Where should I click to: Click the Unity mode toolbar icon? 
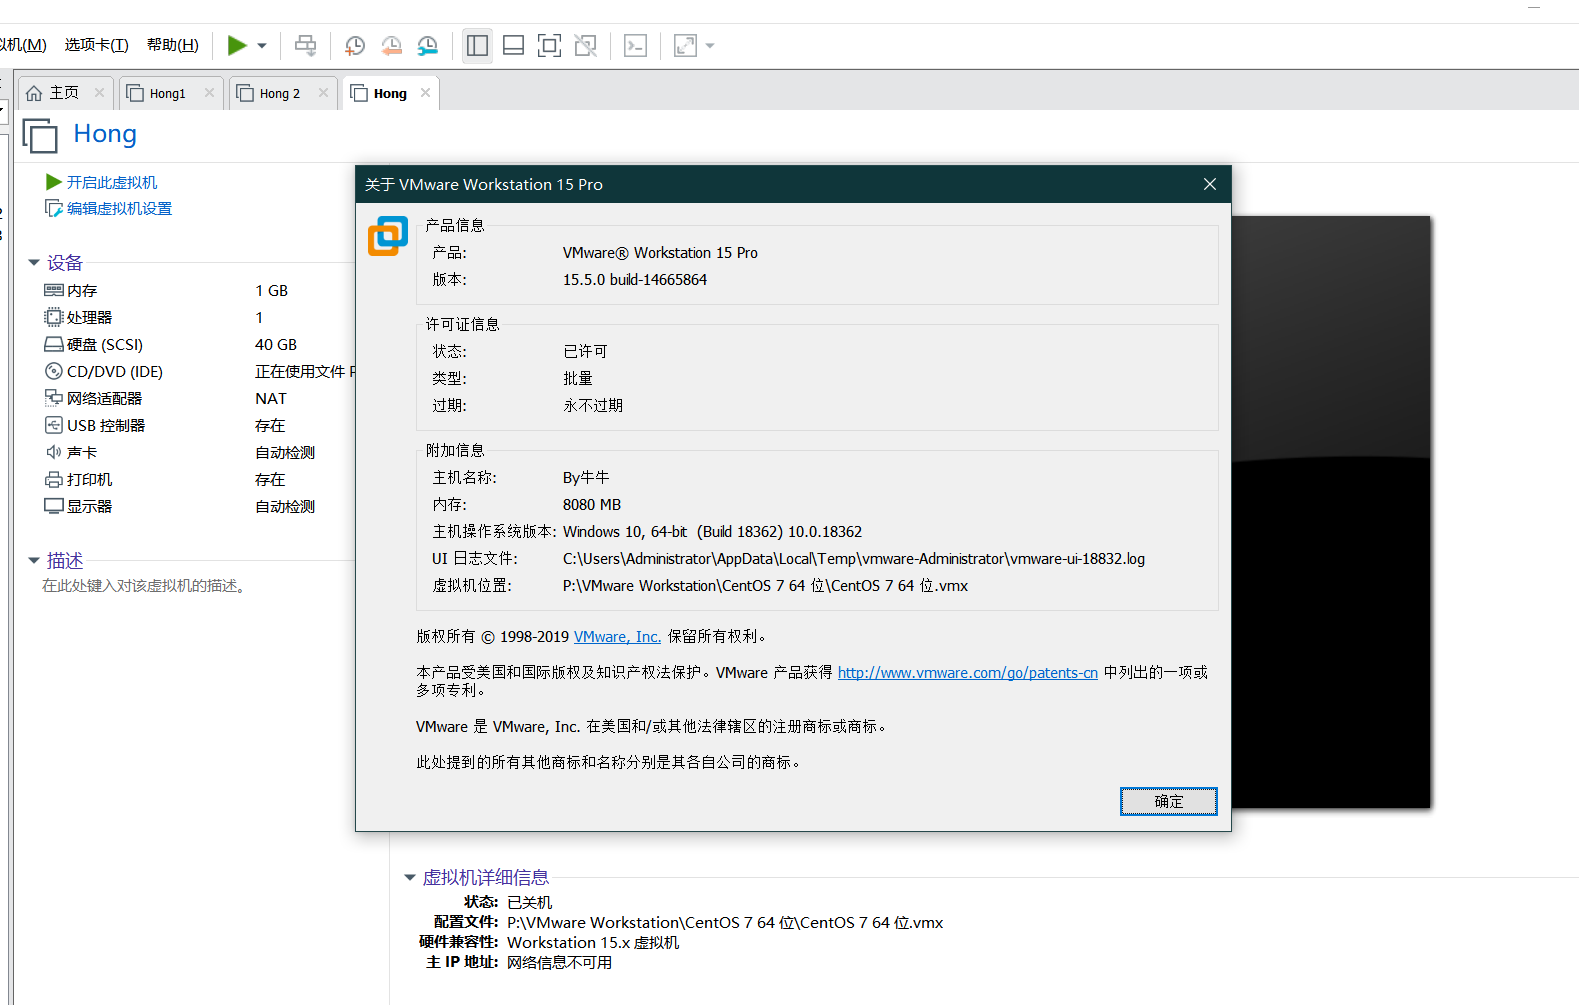(586, 45)
